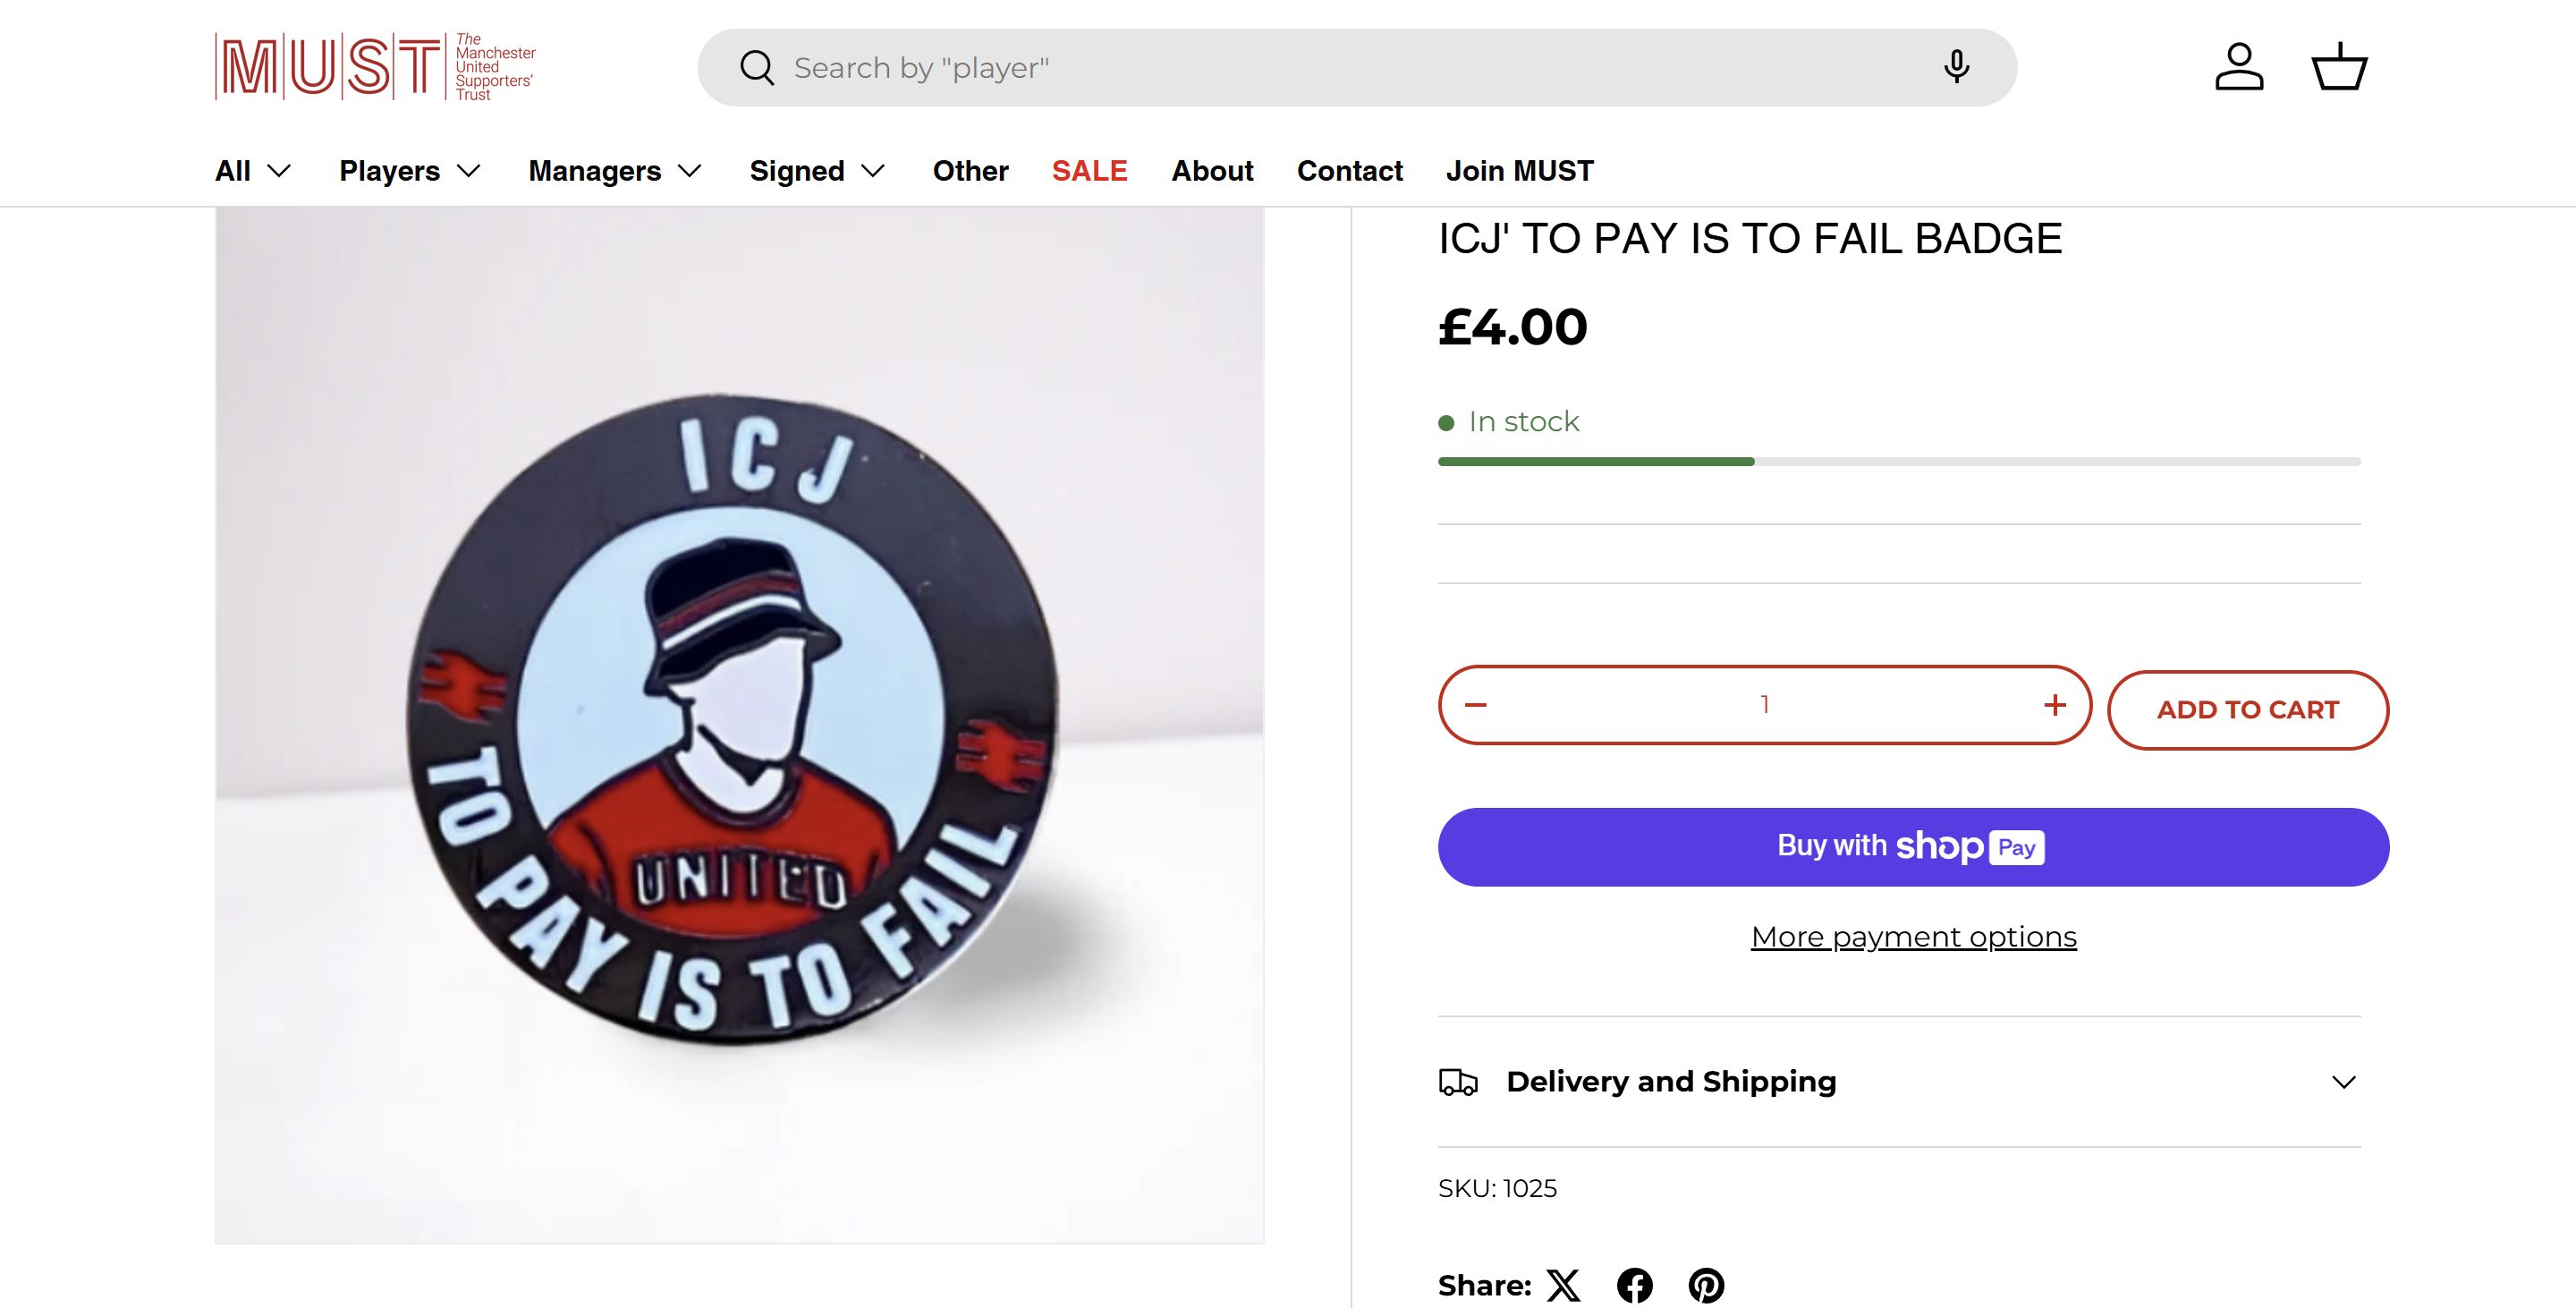Viewport: 2576px width, 1308px height.
Task: Open the Managers menu dropdown
Action: point(615,171)
